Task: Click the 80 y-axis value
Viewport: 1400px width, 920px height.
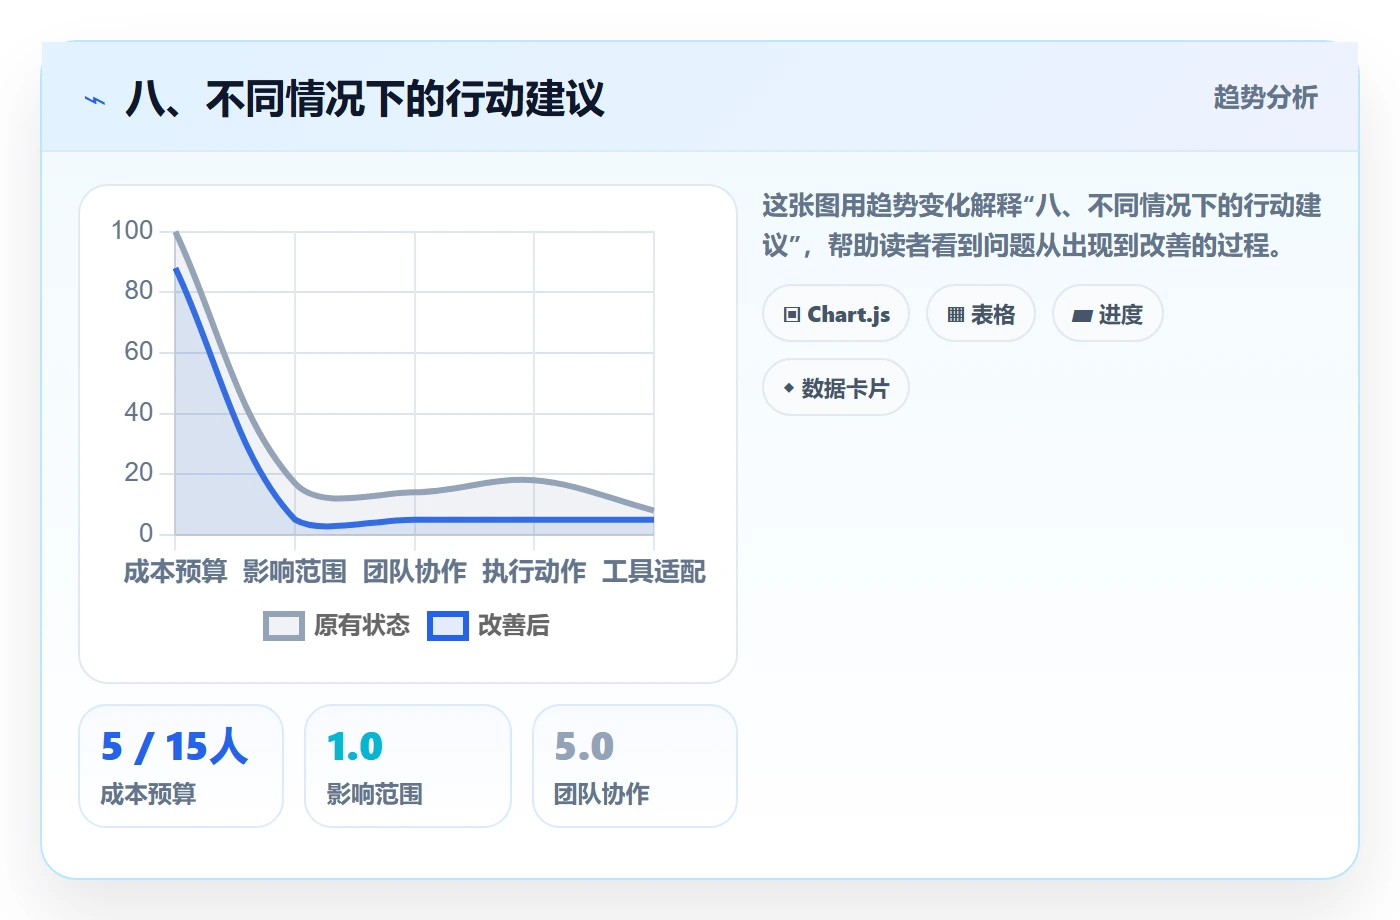Action: pos(139,291)
